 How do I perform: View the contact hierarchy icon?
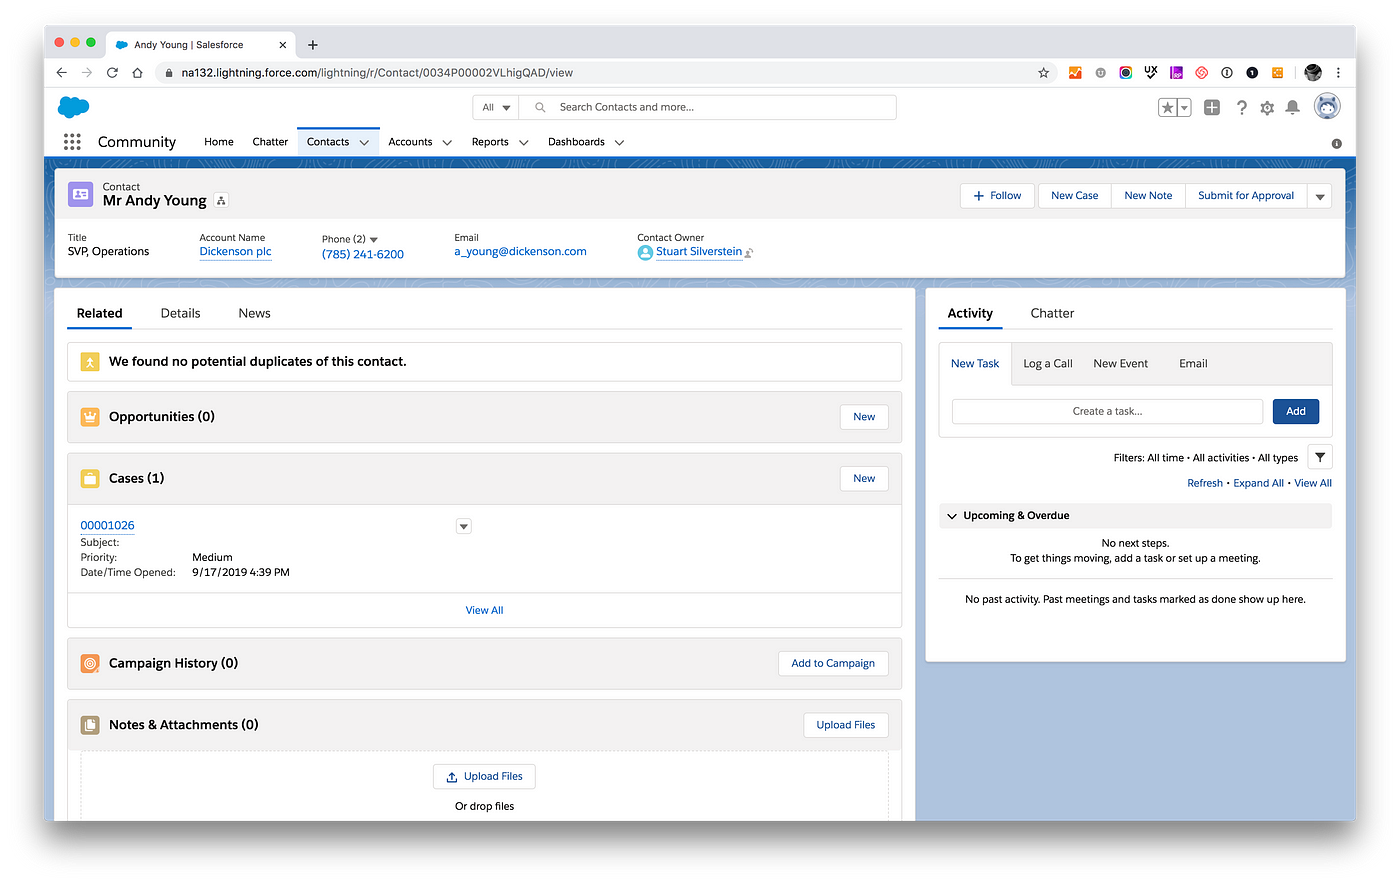click(x=221, y=200)
